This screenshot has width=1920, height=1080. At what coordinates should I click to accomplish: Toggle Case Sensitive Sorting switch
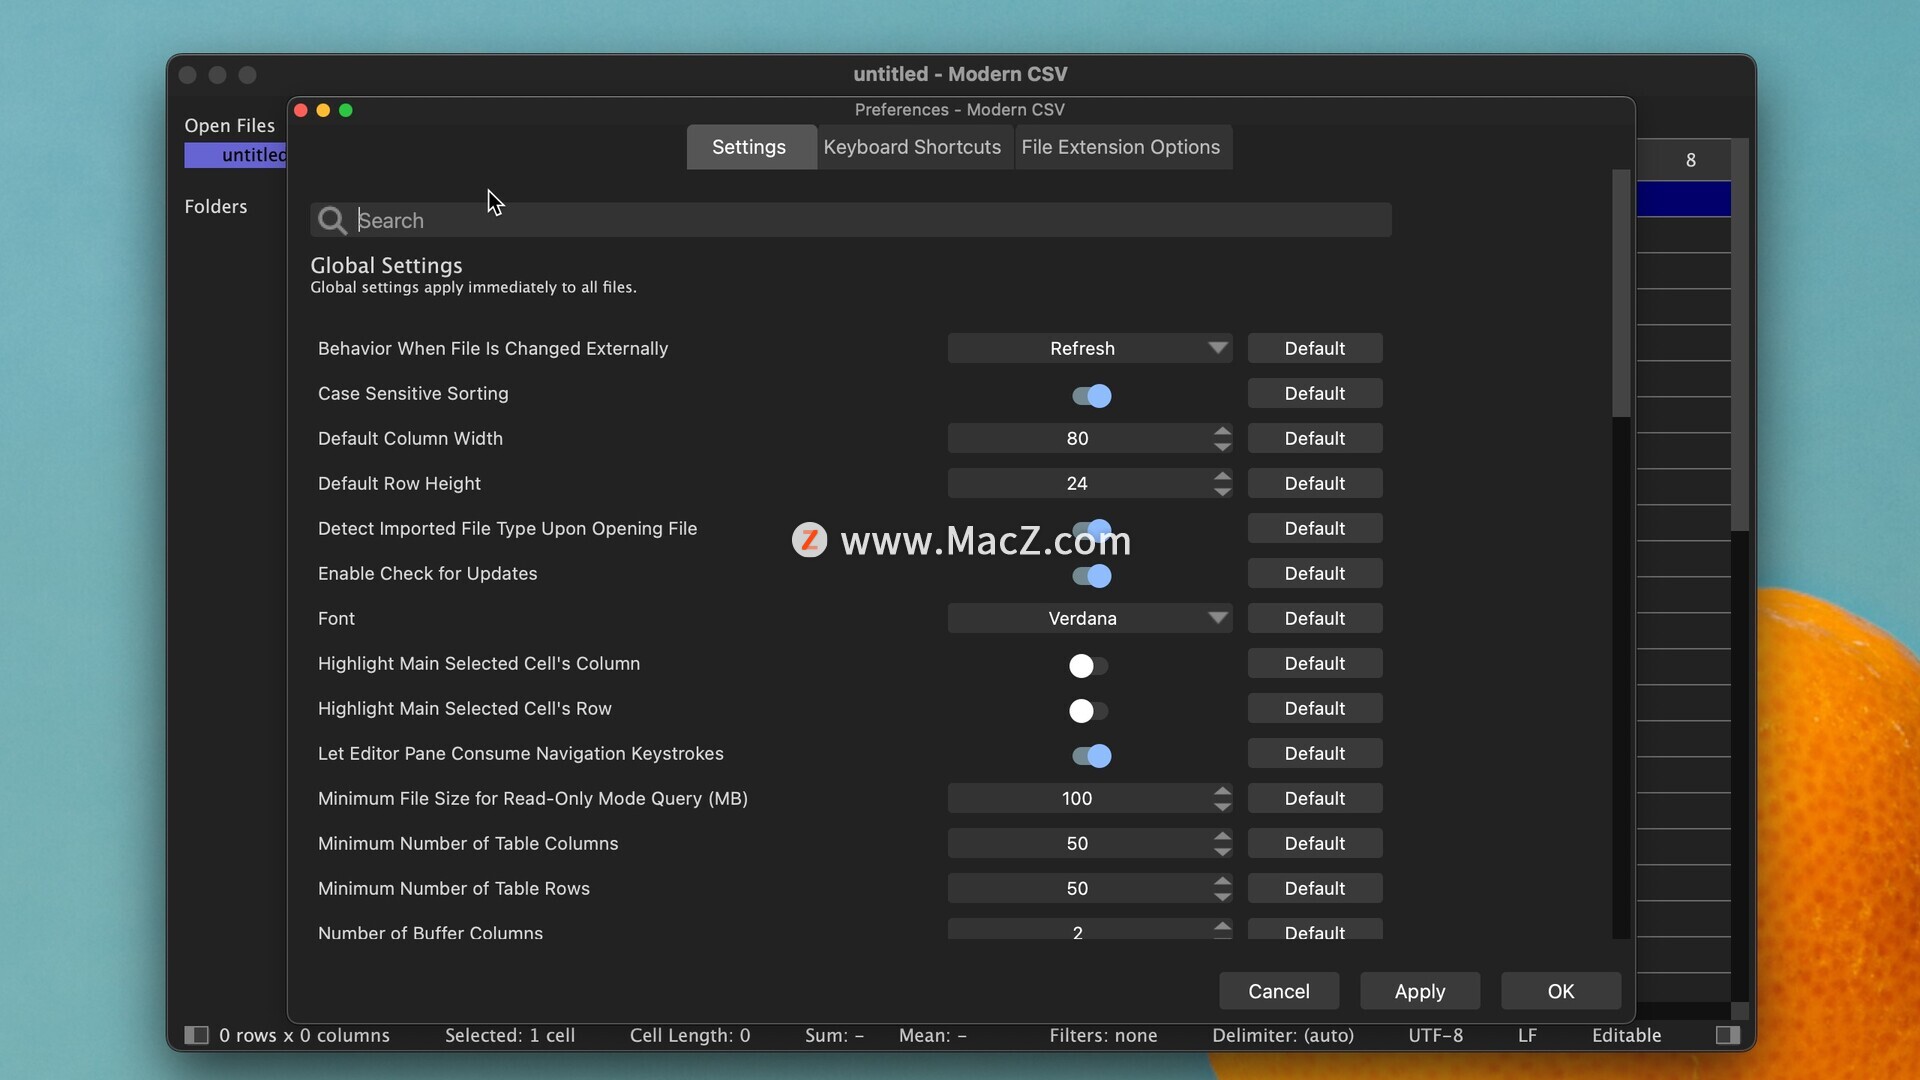(x=1090, y=395)
